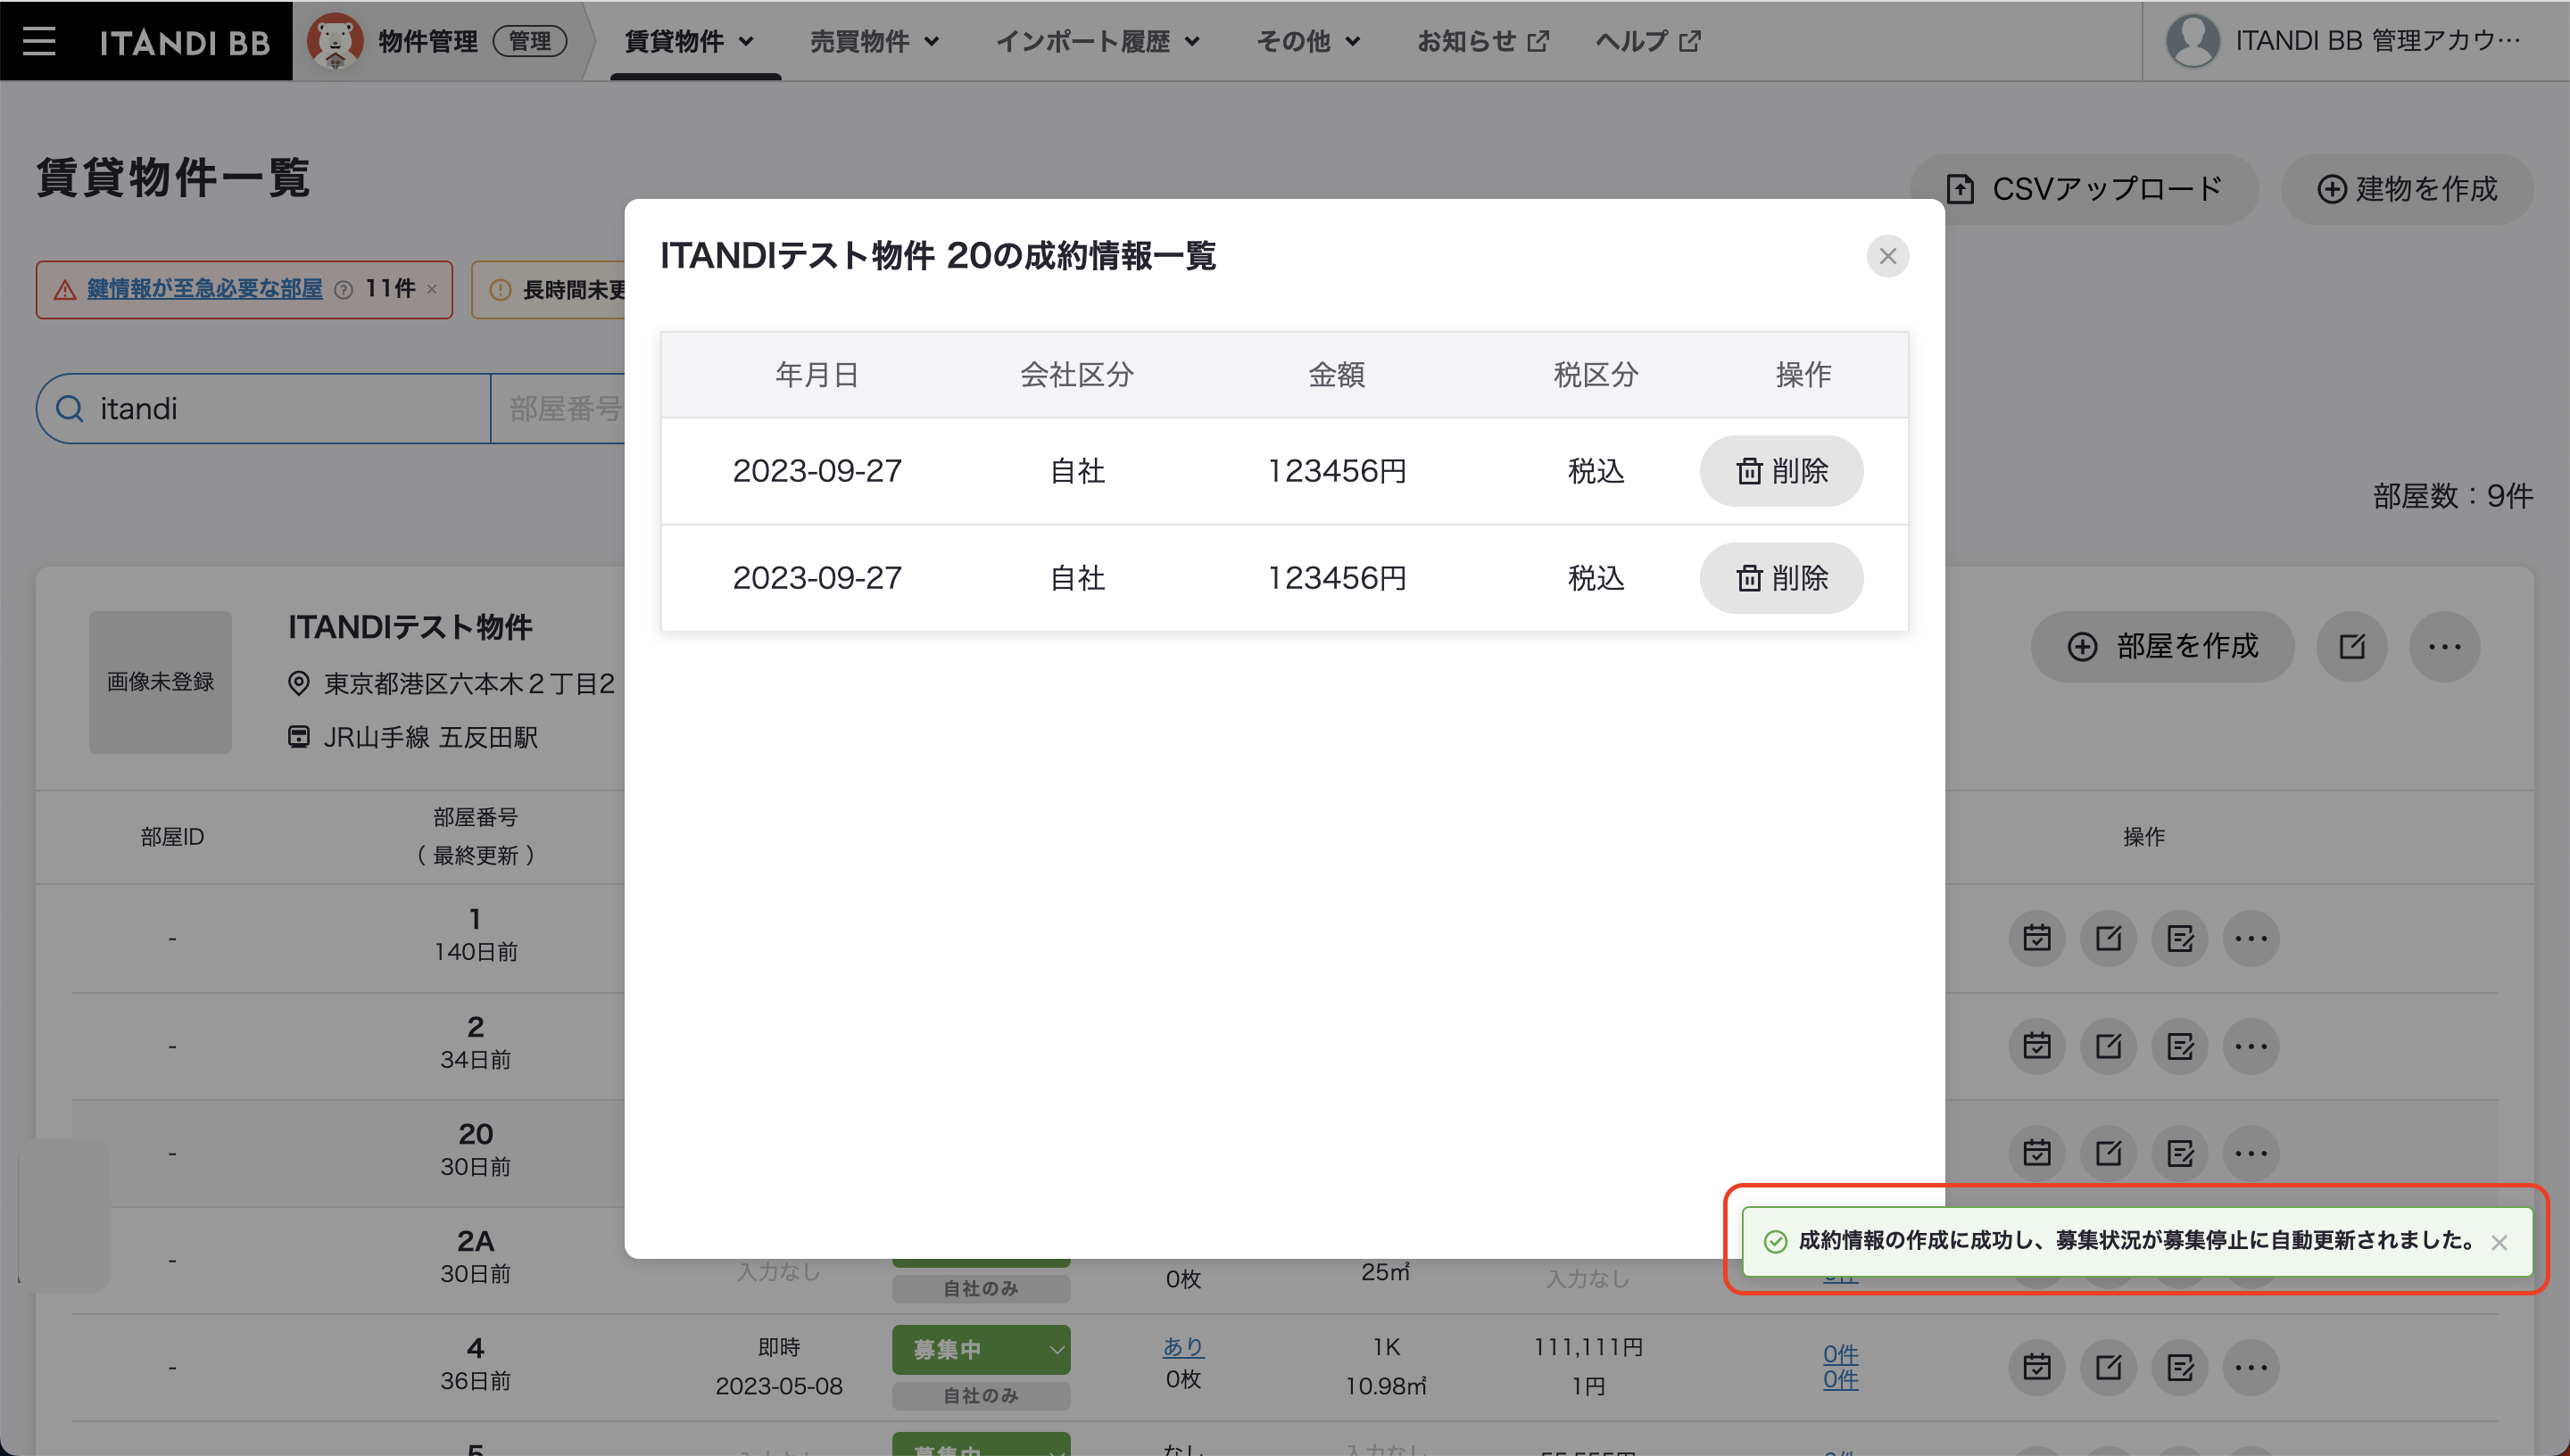Click calendar icon for room 1
This screenshot has width=2570, height=1456.
[x=2037, y=939]
